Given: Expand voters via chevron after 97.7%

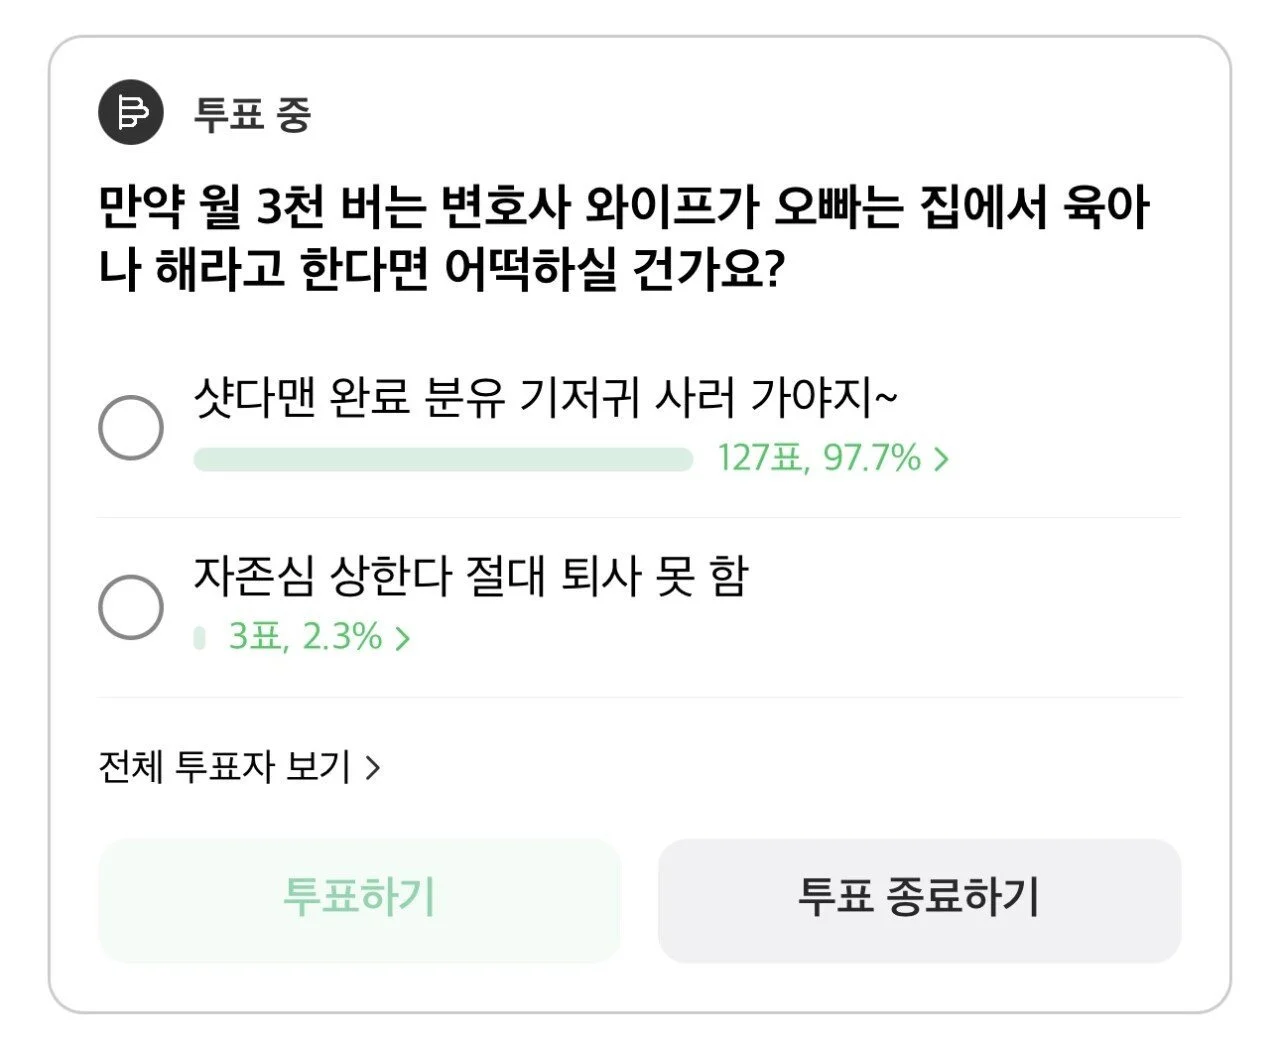Looking at the screenshot, I should coord(941,459).
